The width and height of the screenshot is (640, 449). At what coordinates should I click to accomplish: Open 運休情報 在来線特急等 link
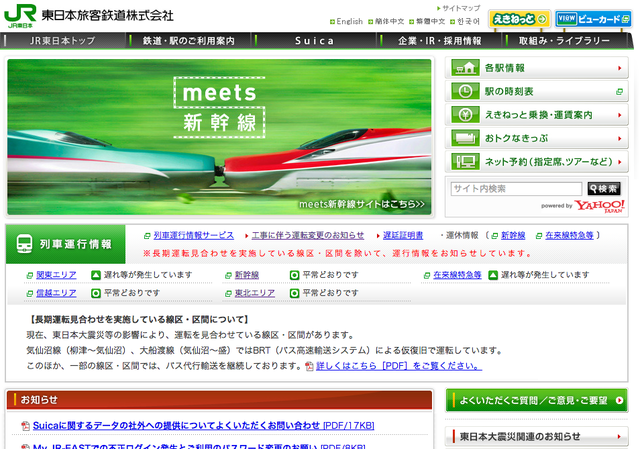tap(569, 236)
